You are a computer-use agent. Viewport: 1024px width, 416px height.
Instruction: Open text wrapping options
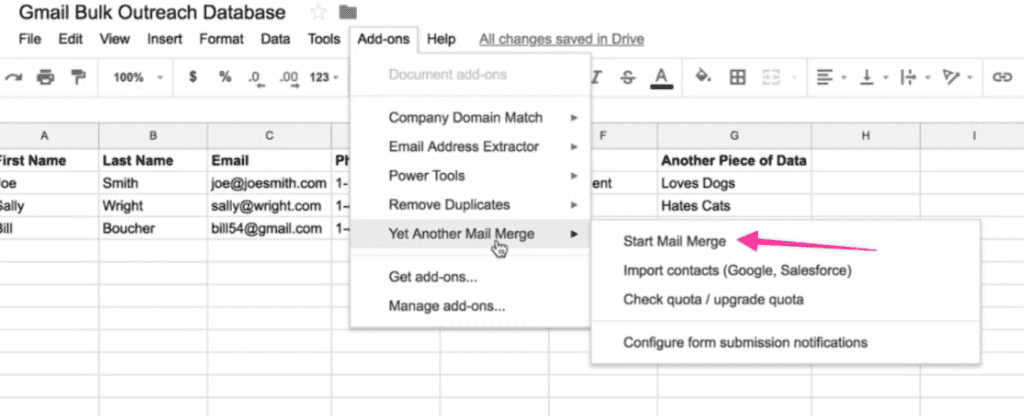pos(914,77)
